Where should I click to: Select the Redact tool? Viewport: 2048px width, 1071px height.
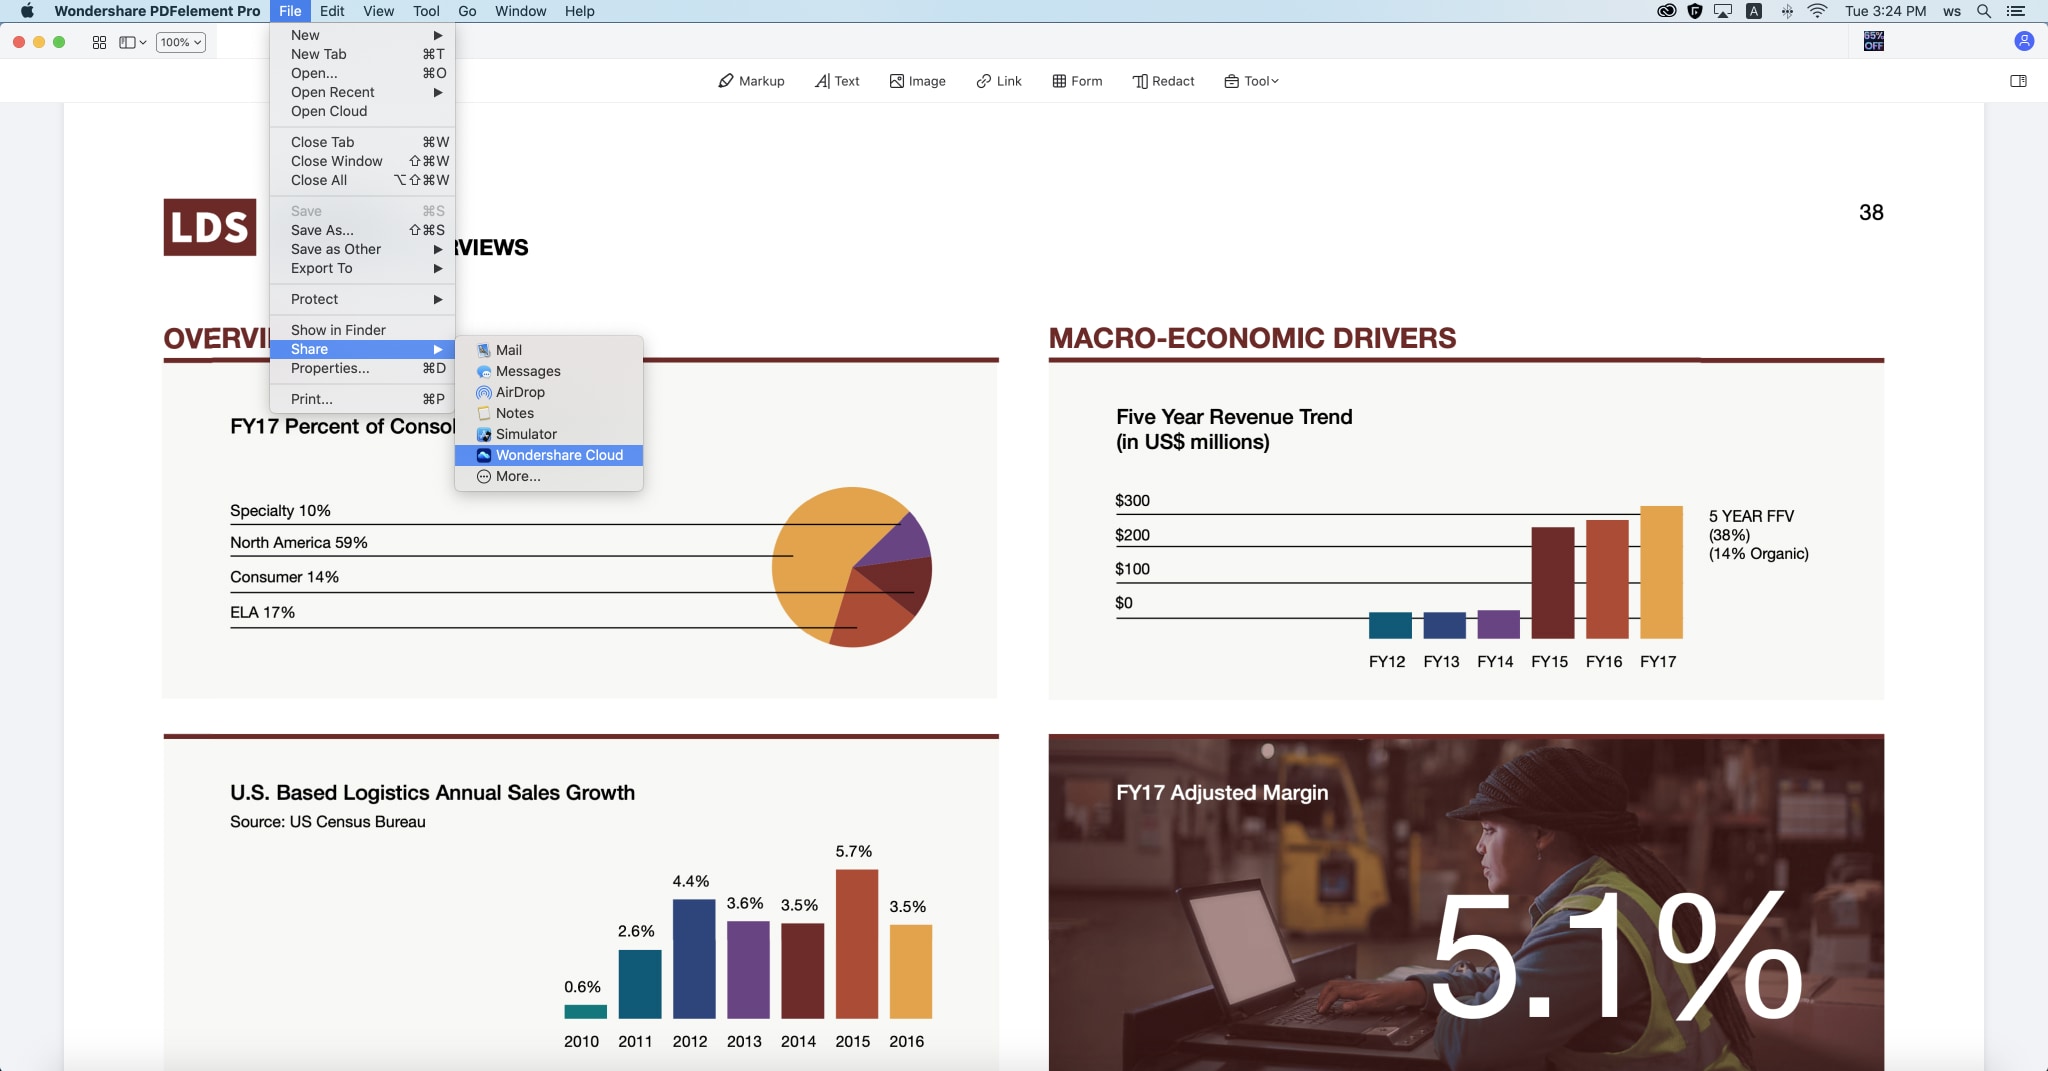click(x=1163, y=81)
